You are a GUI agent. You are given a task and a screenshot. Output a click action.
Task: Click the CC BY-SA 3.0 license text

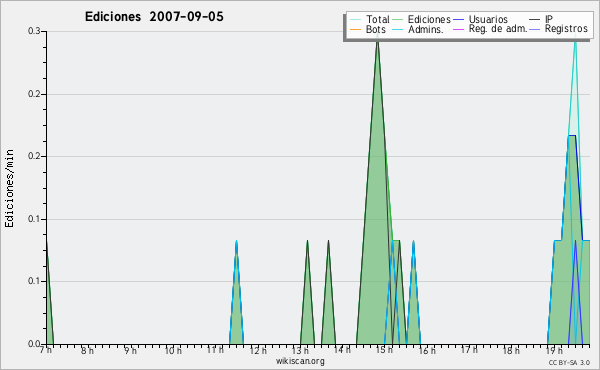coord(569,362)
